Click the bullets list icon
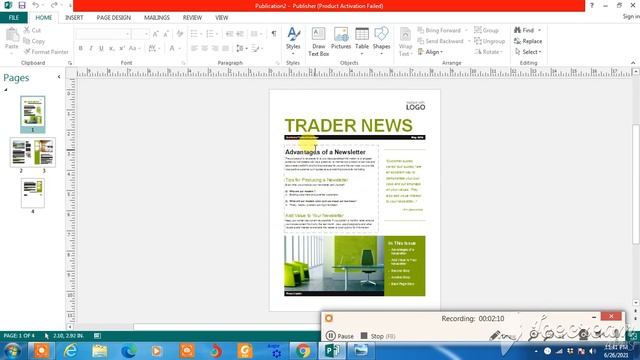640x360 pixels. coord(194,34)
